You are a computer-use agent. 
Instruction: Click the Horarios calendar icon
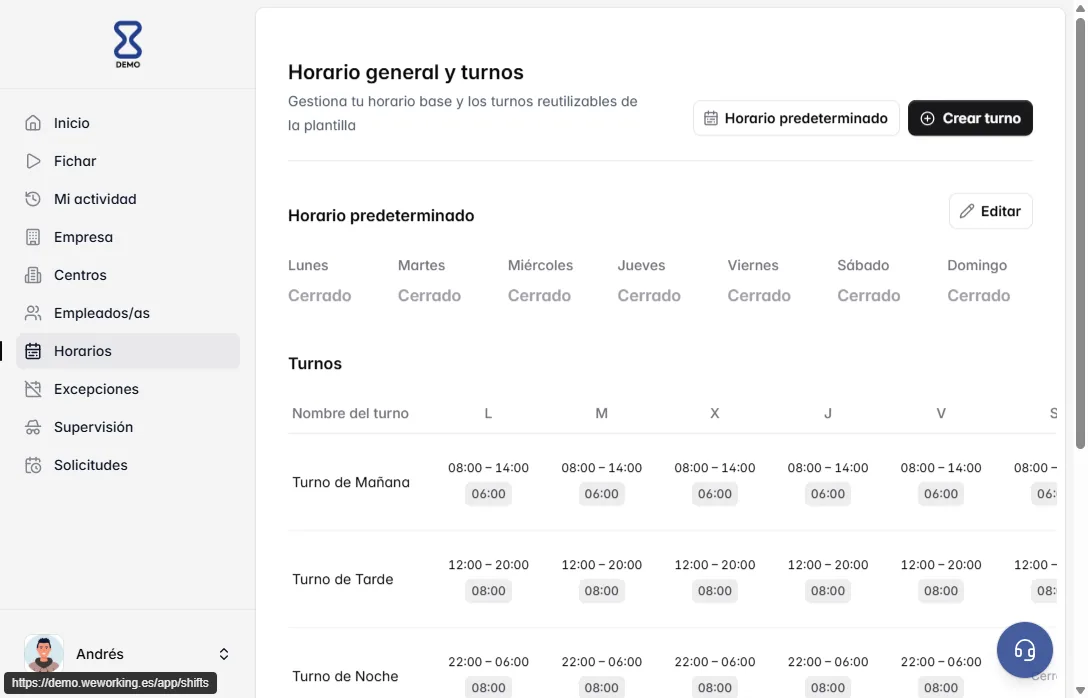point(33,351)
